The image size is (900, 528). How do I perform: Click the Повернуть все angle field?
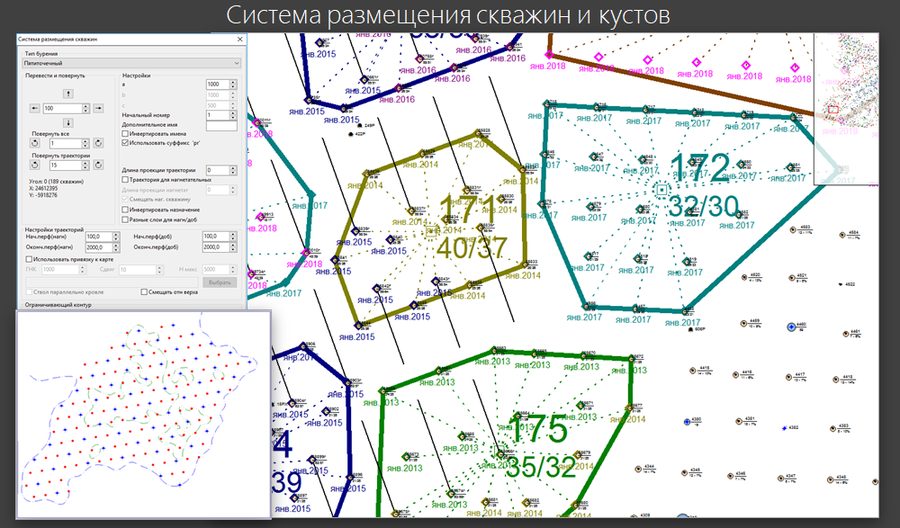(x=66, y=143)
